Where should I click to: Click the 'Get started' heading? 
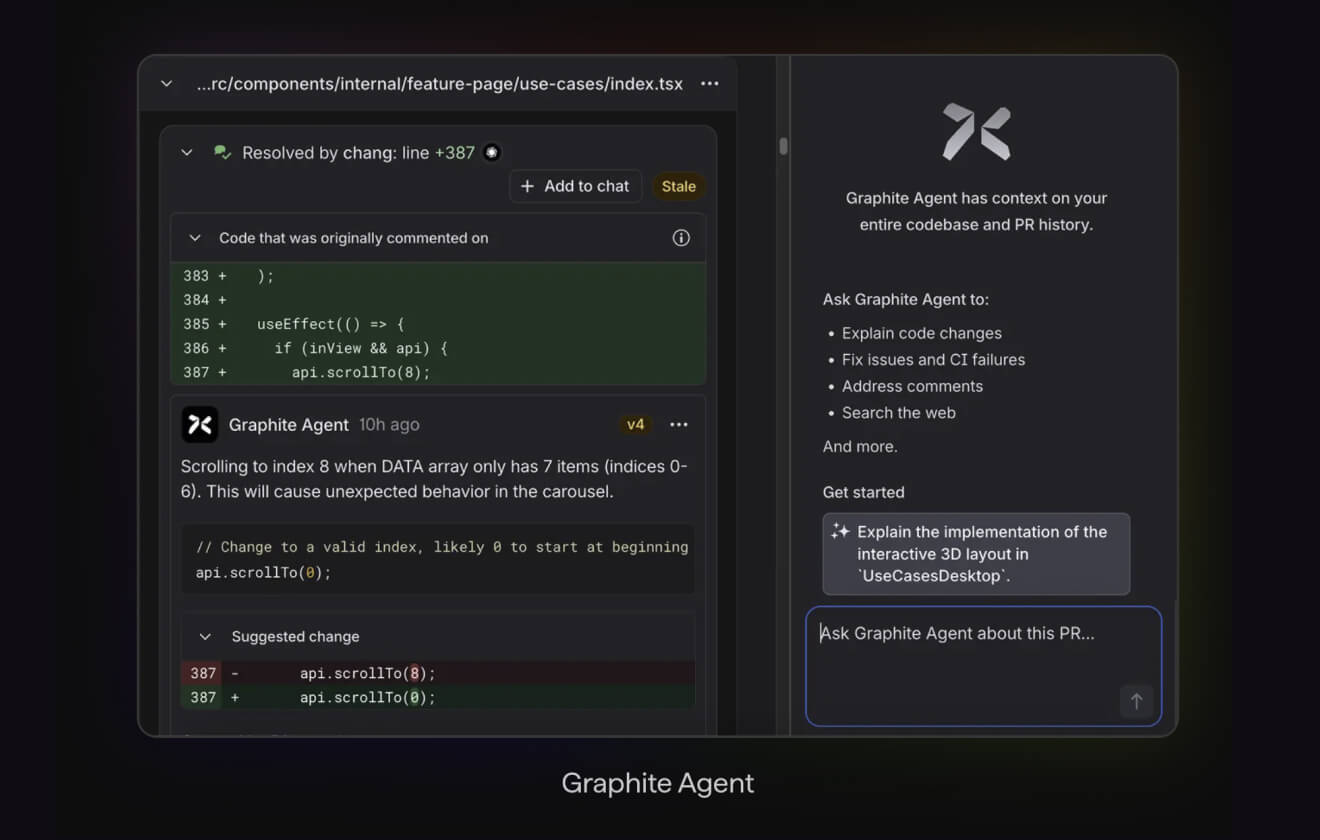[864, 492]
